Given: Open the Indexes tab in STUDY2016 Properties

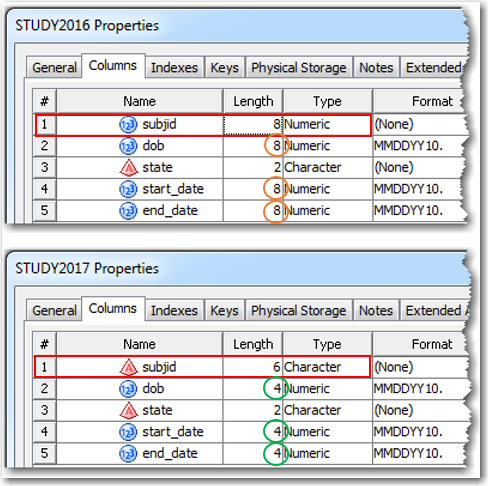Looking at the screenshot, I should pyautogui.click(x=174, y=68).
